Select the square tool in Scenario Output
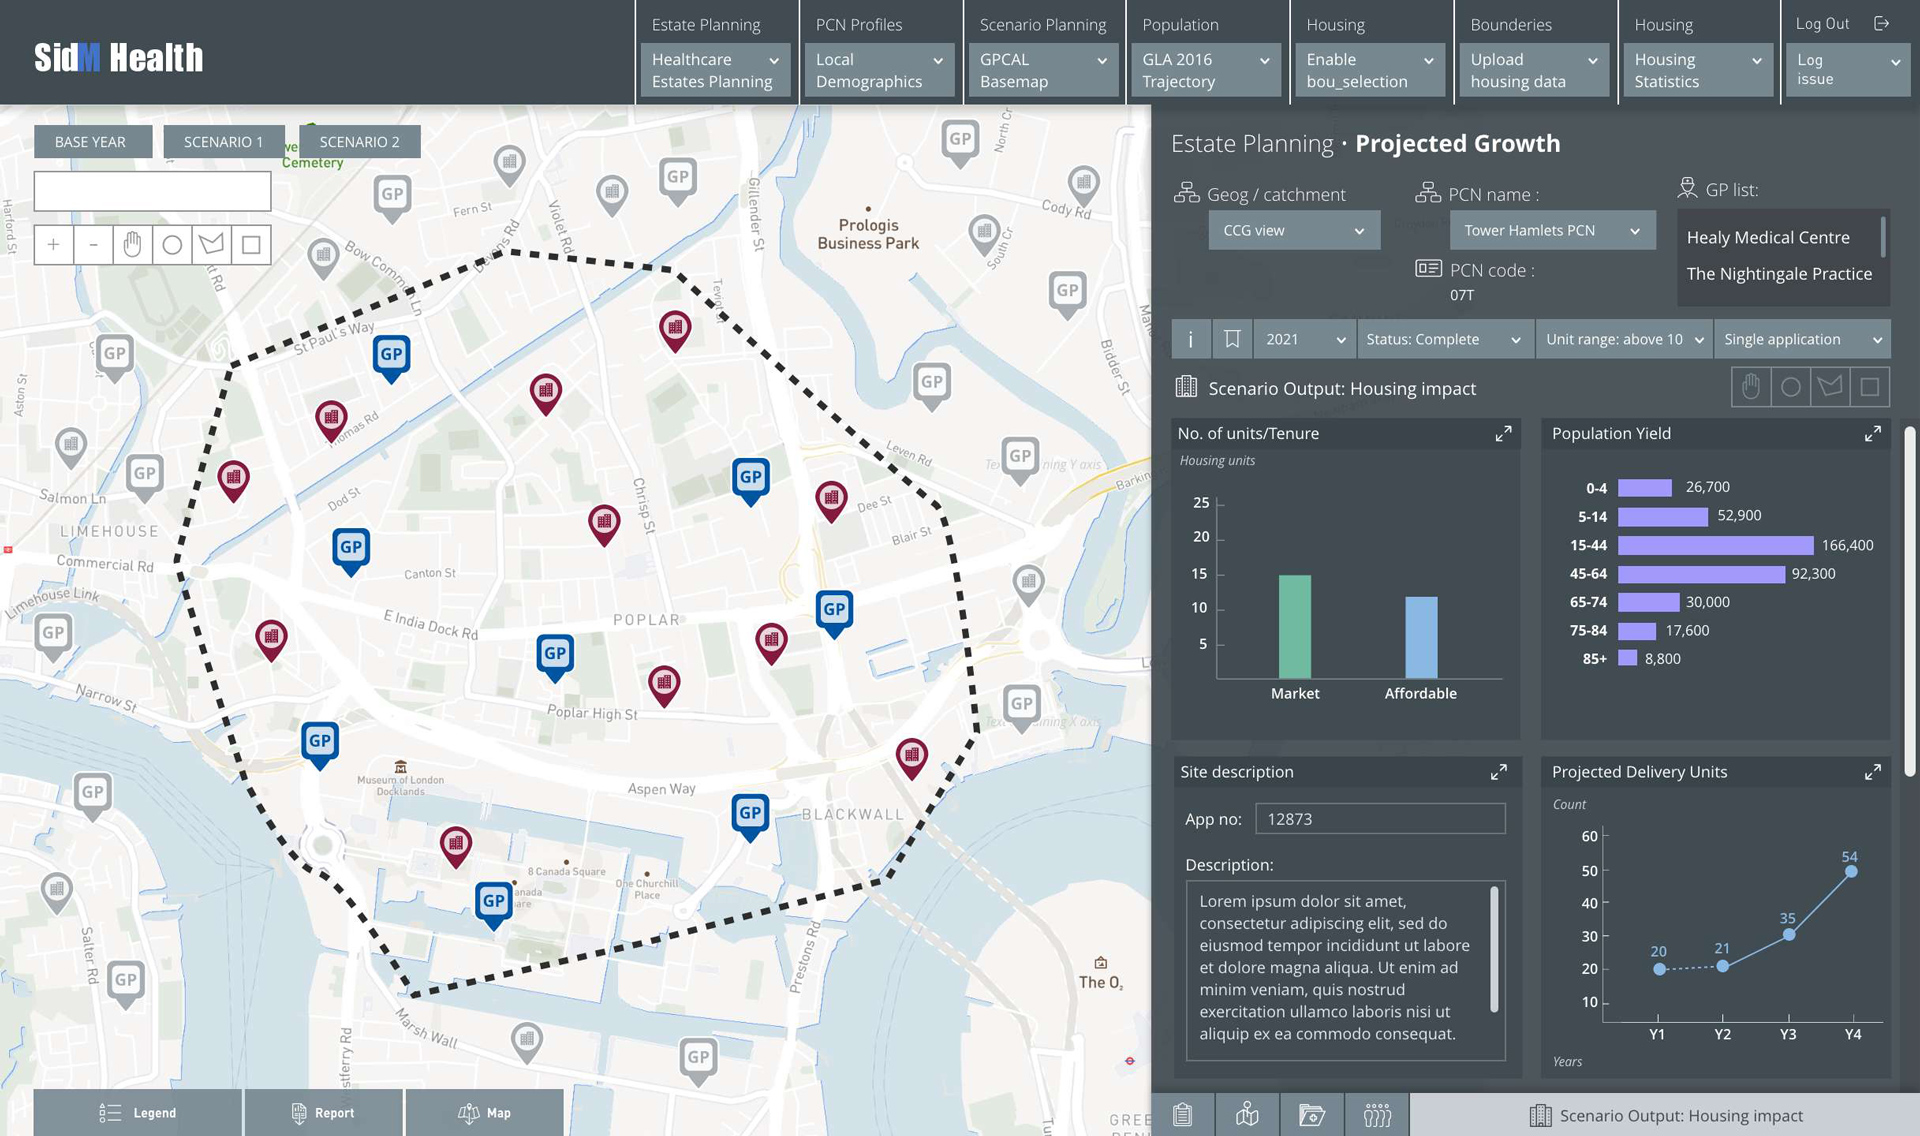1920x1136 pixels. tap(1869, 387)
